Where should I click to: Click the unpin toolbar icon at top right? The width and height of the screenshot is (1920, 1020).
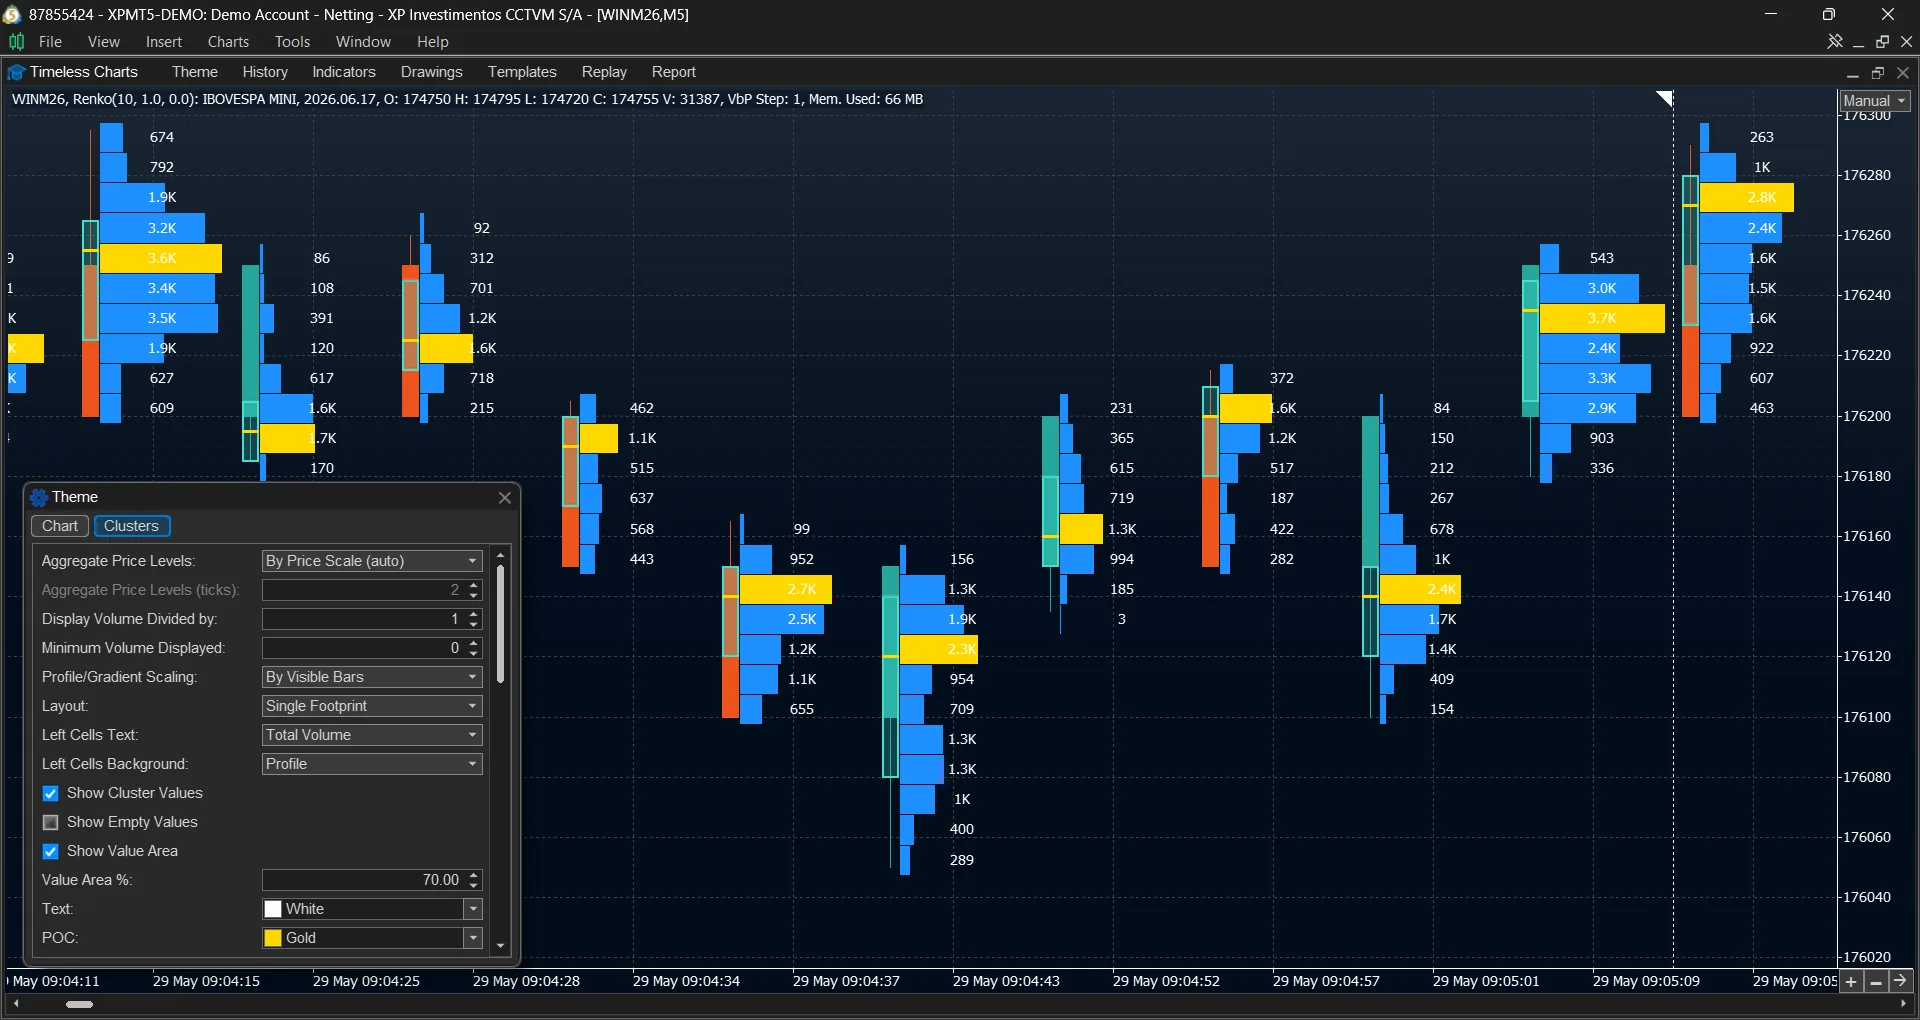pos(1835,42)
